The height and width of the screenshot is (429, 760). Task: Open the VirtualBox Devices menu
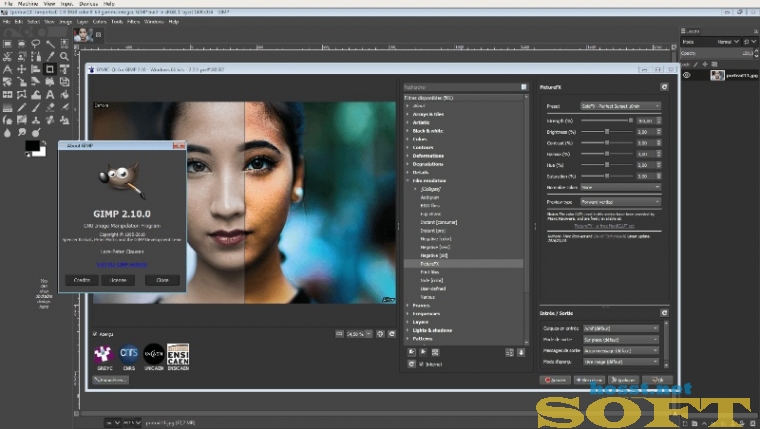click(88, 3)
